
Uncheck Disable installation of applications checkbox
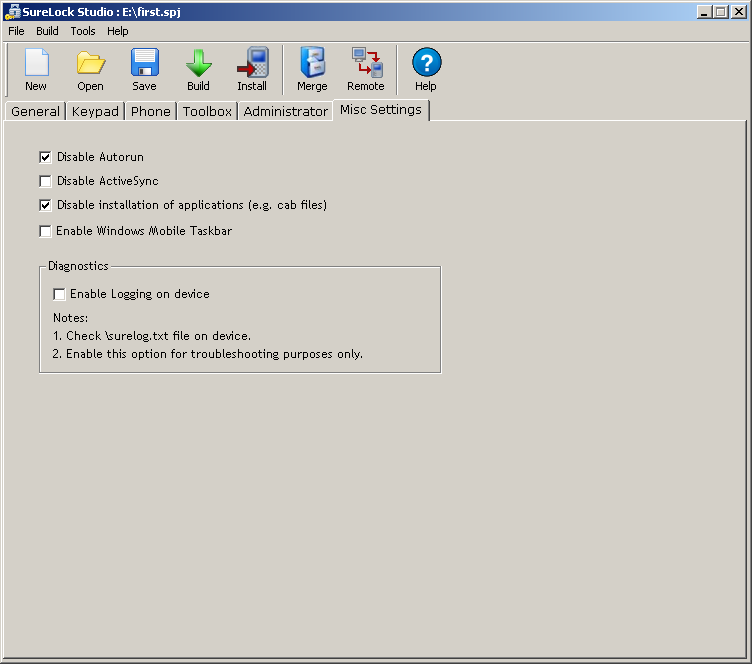[45, 205]
